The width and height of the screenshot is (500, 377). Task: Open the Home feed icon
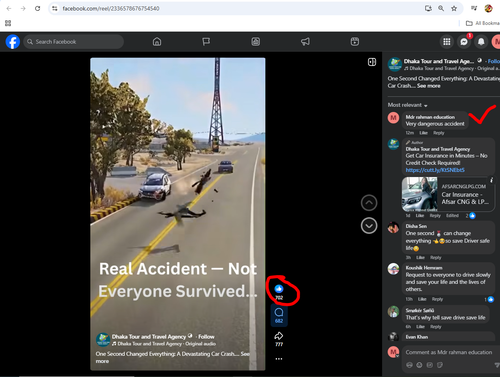pos(157,42)
